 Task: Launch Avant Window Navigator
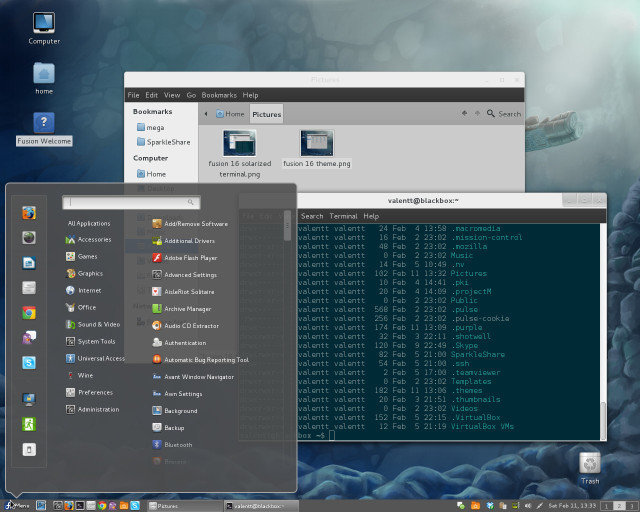(193, 377)
